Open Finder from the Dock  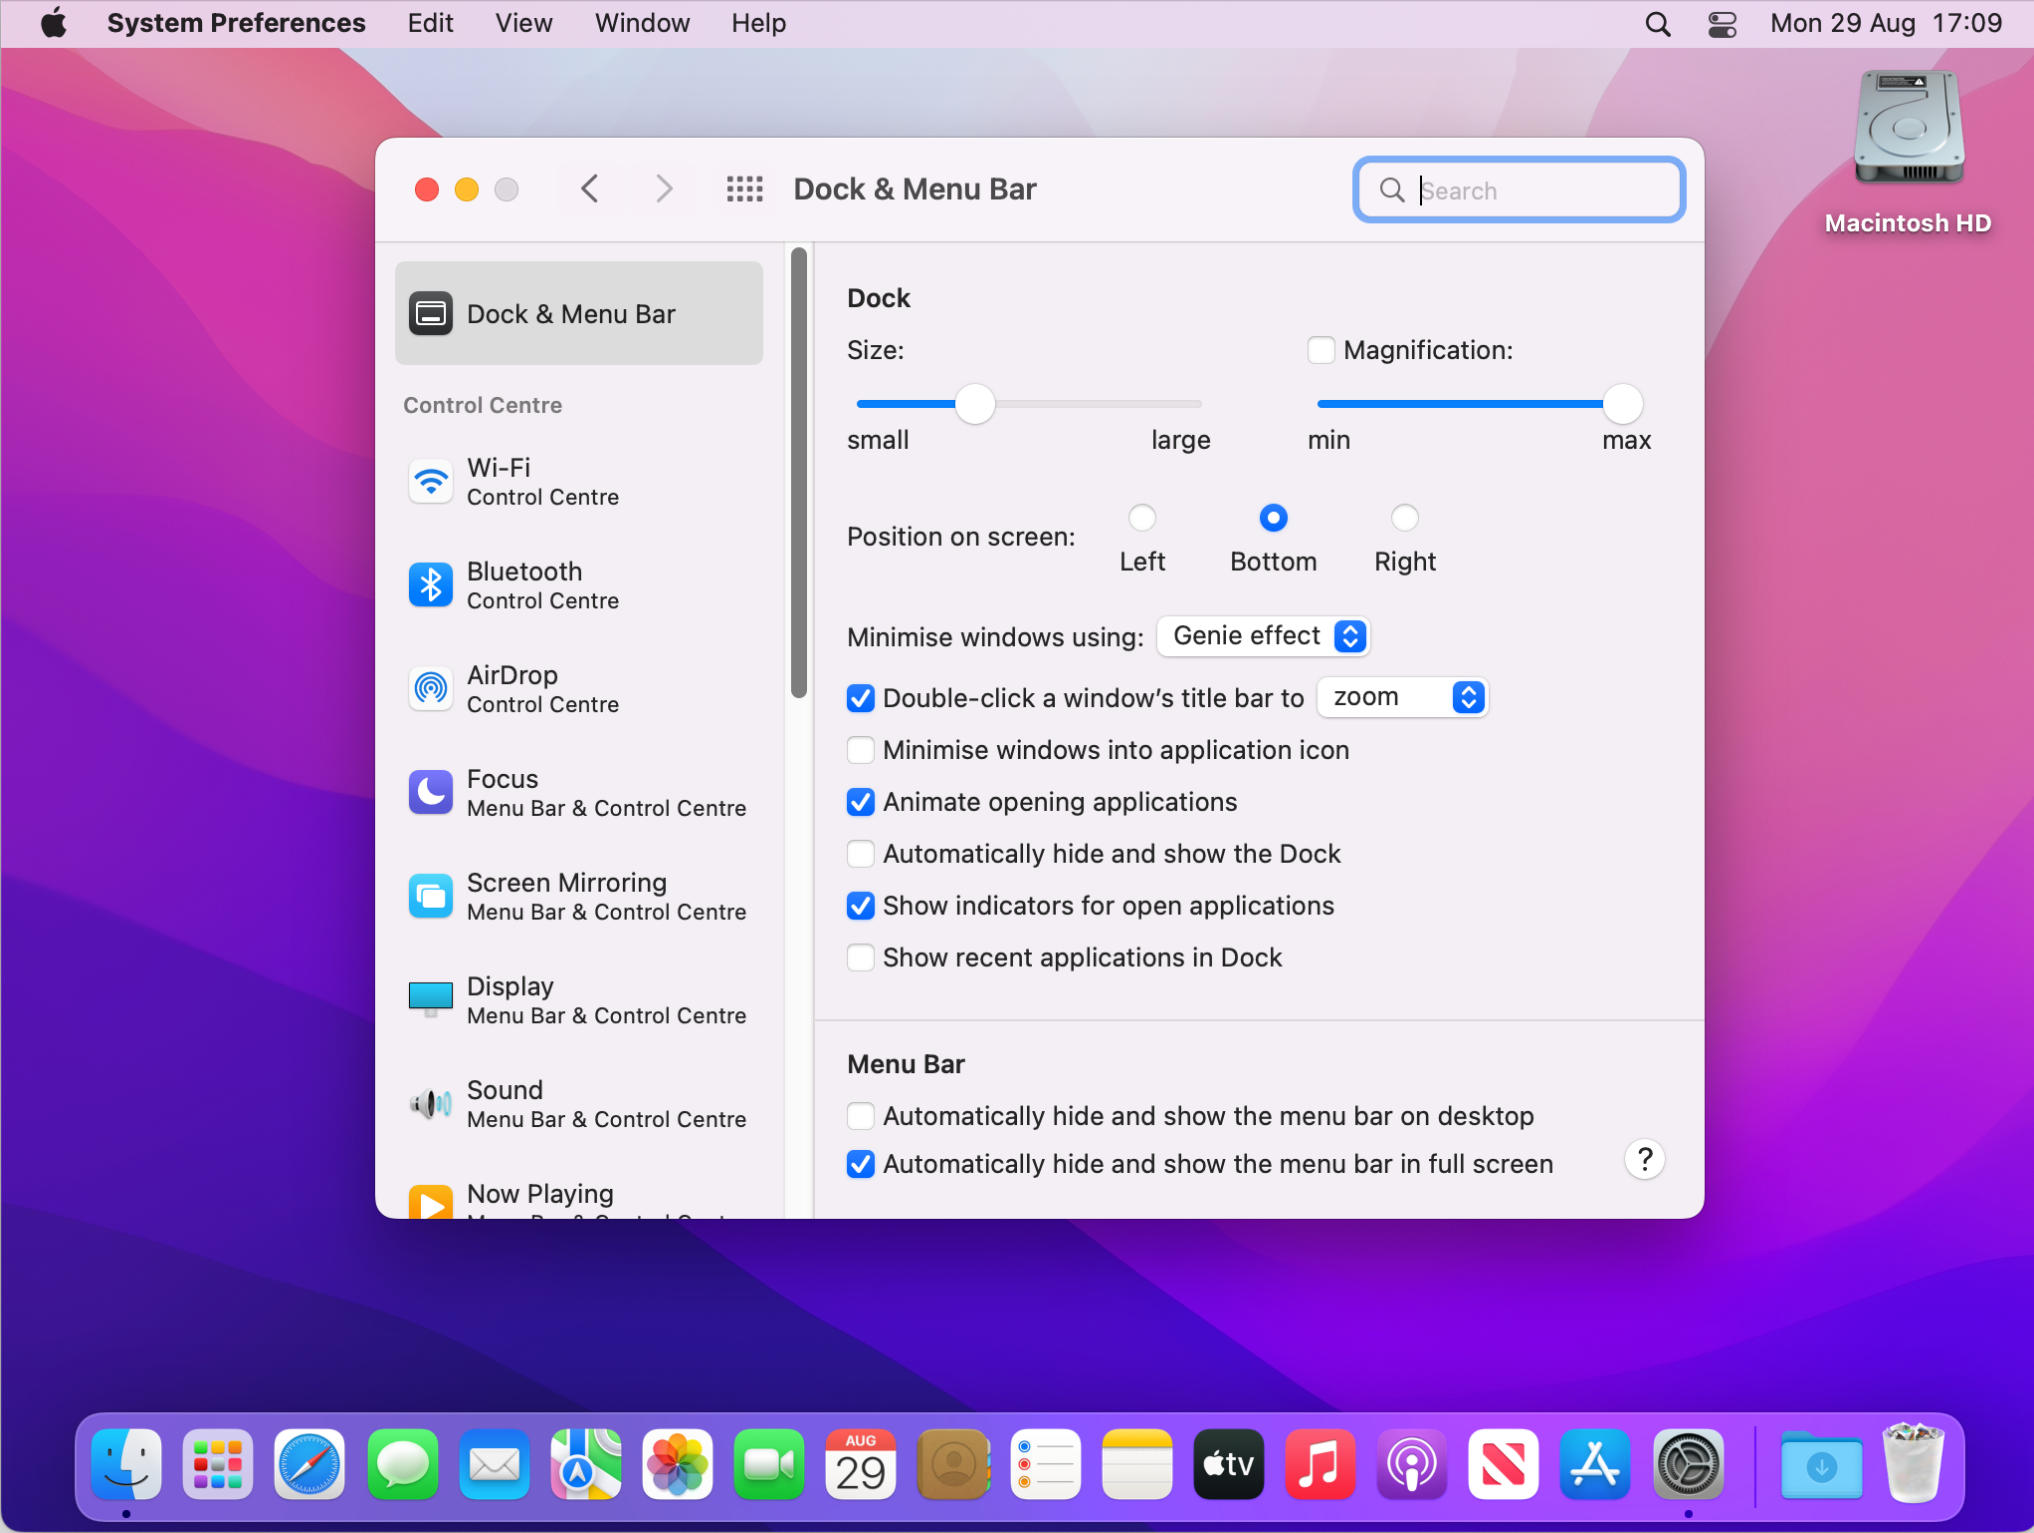point(126,1465)
